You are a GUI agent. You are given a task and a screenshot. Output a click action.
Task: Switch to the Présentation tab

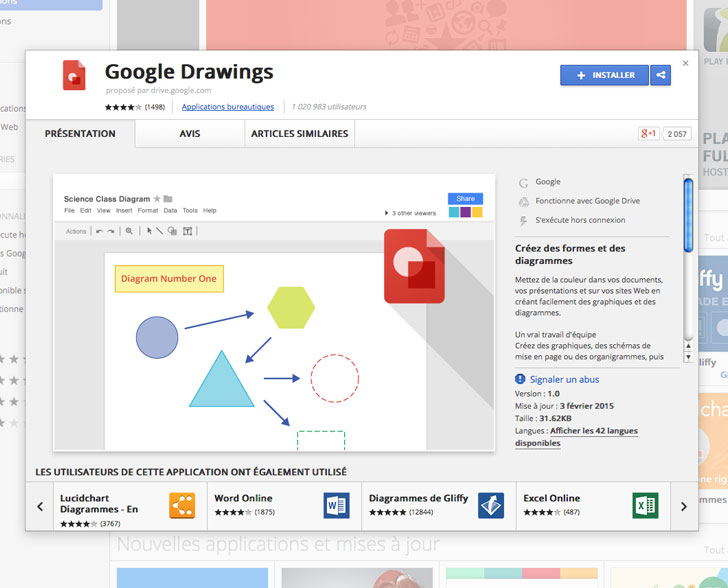tap(80, 134)
